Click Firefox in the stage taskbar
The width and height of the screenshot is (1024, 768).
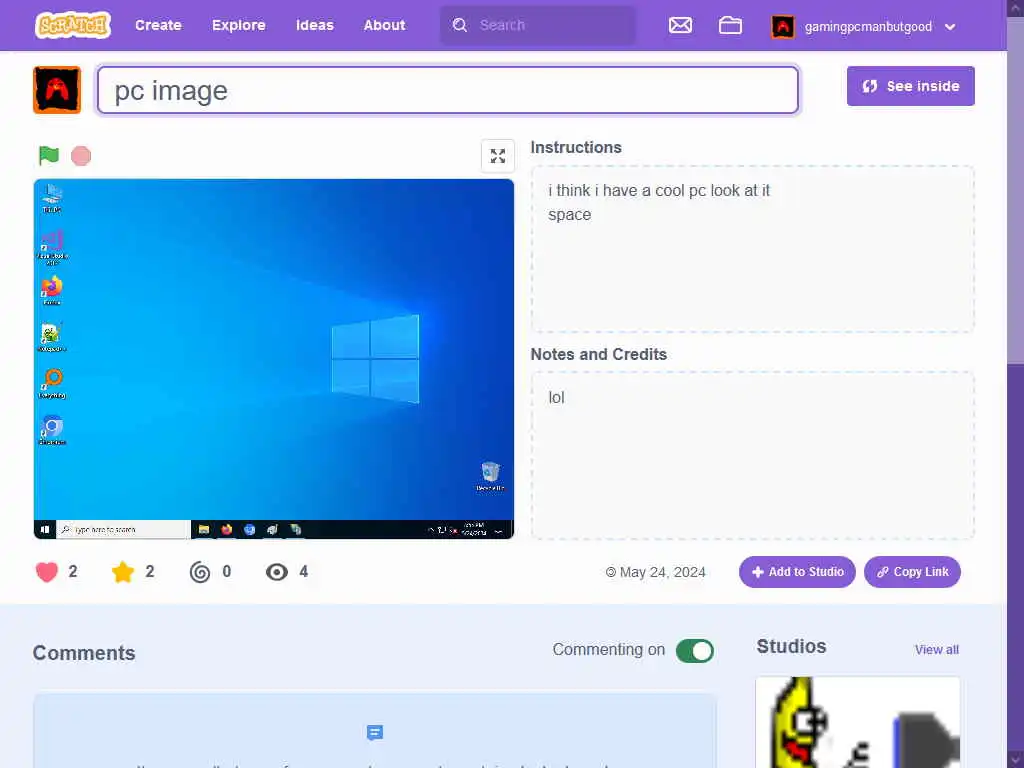click(x=227, y=530)
